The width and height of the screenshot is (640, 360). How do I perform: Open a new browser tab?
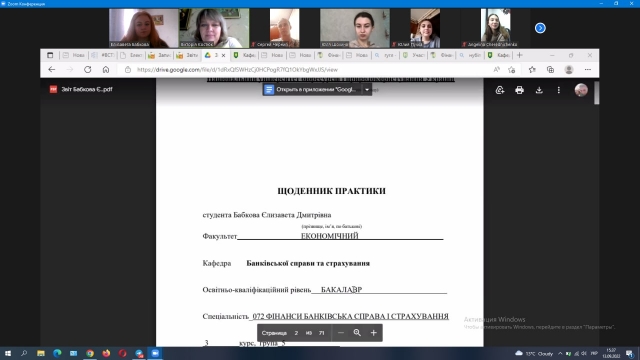[x=520, y=55]
